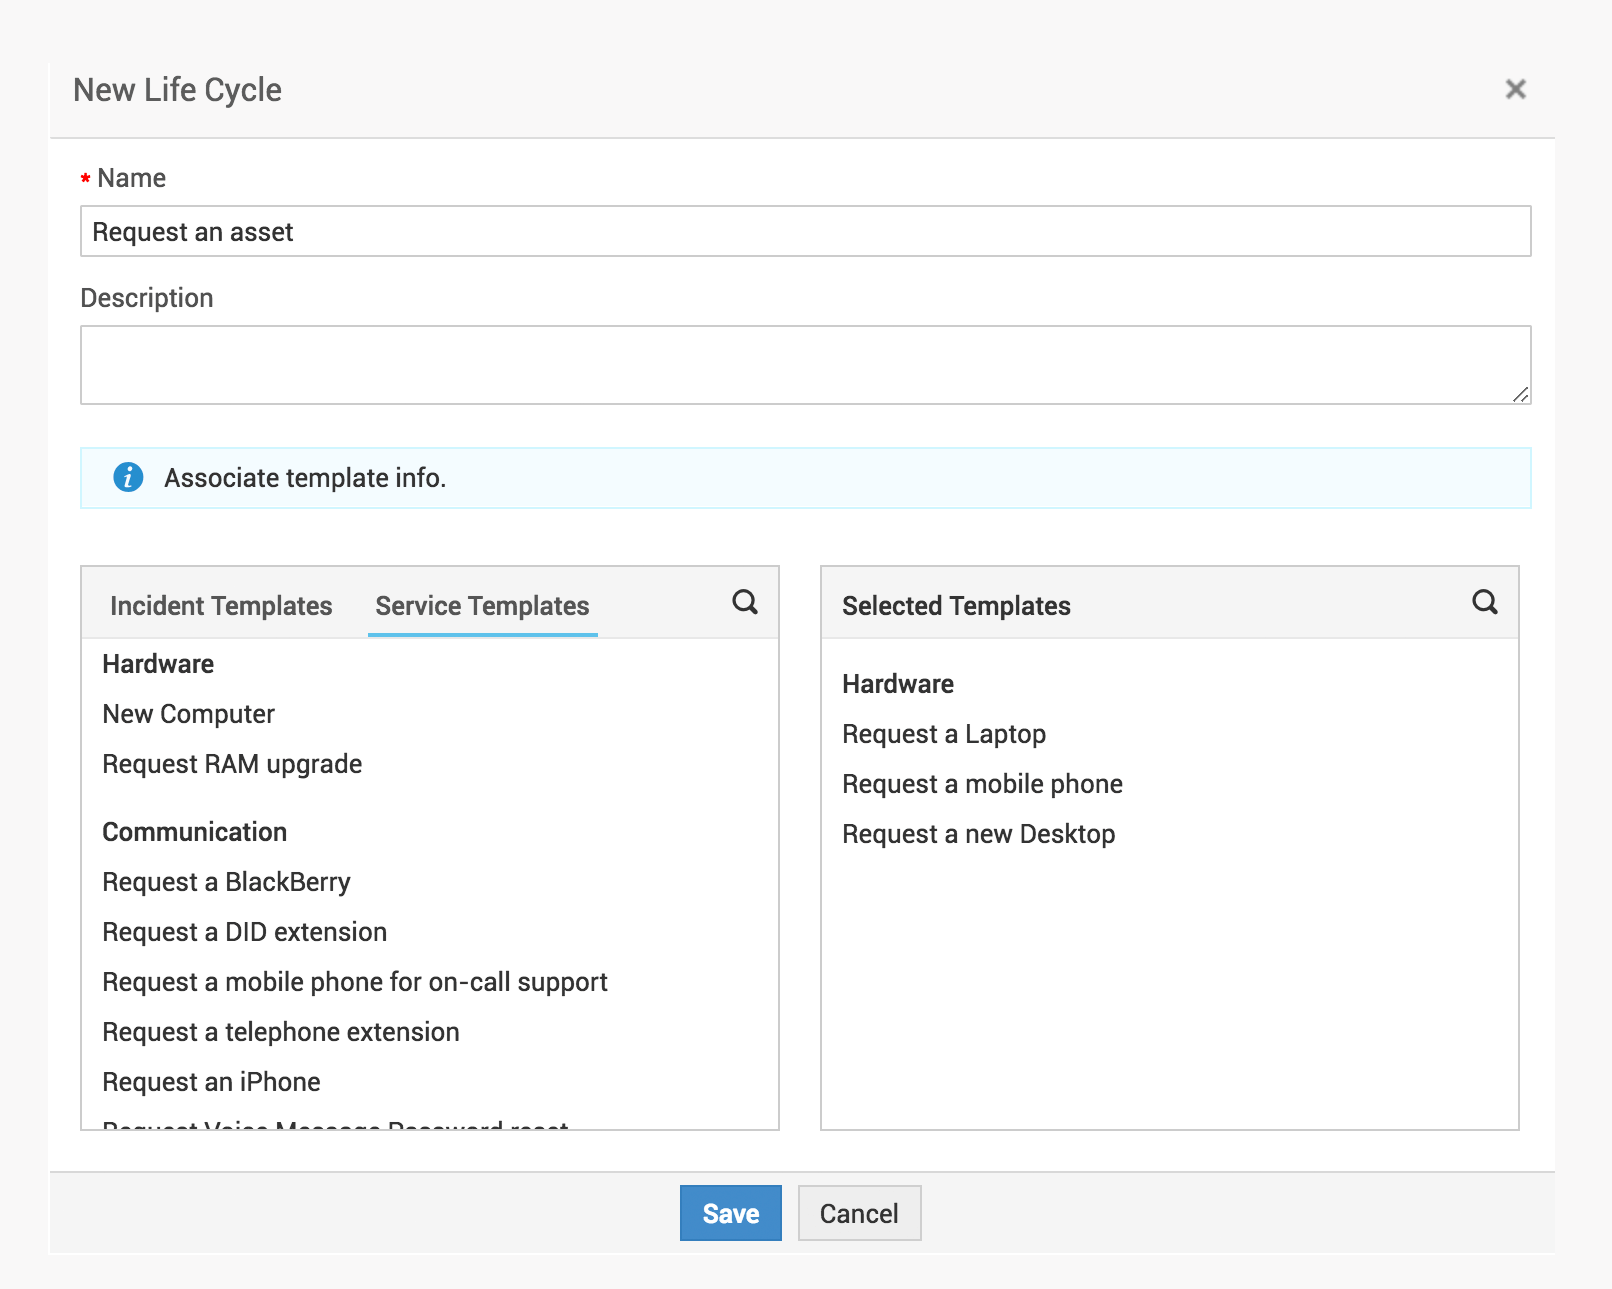Viewport: 1612px width, 1289px height.
Task: Select Request RAM upgrade template
Action: point(232,764)
